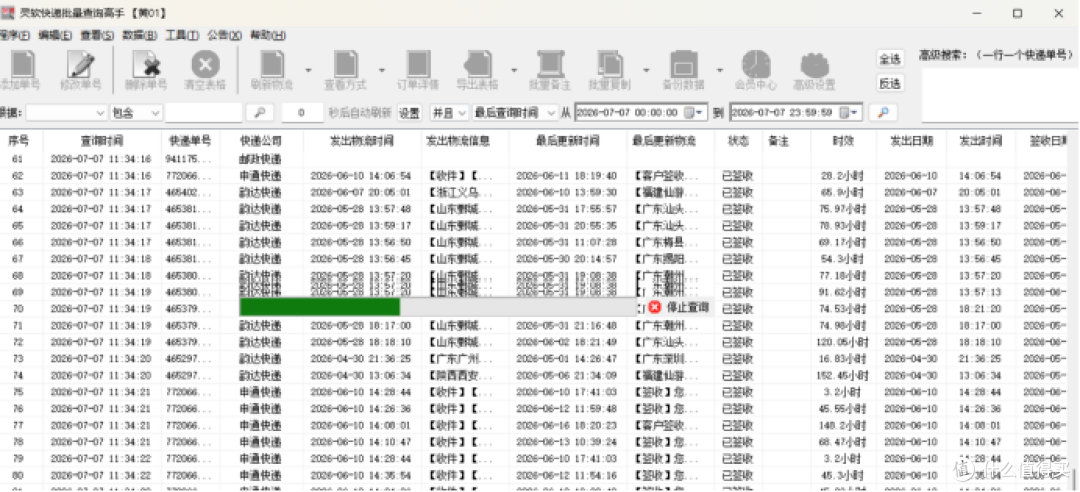The height and width of the screenshot is (492, 1080).
Task: Open the 程序(F) menu
Action: coord(14,35)
